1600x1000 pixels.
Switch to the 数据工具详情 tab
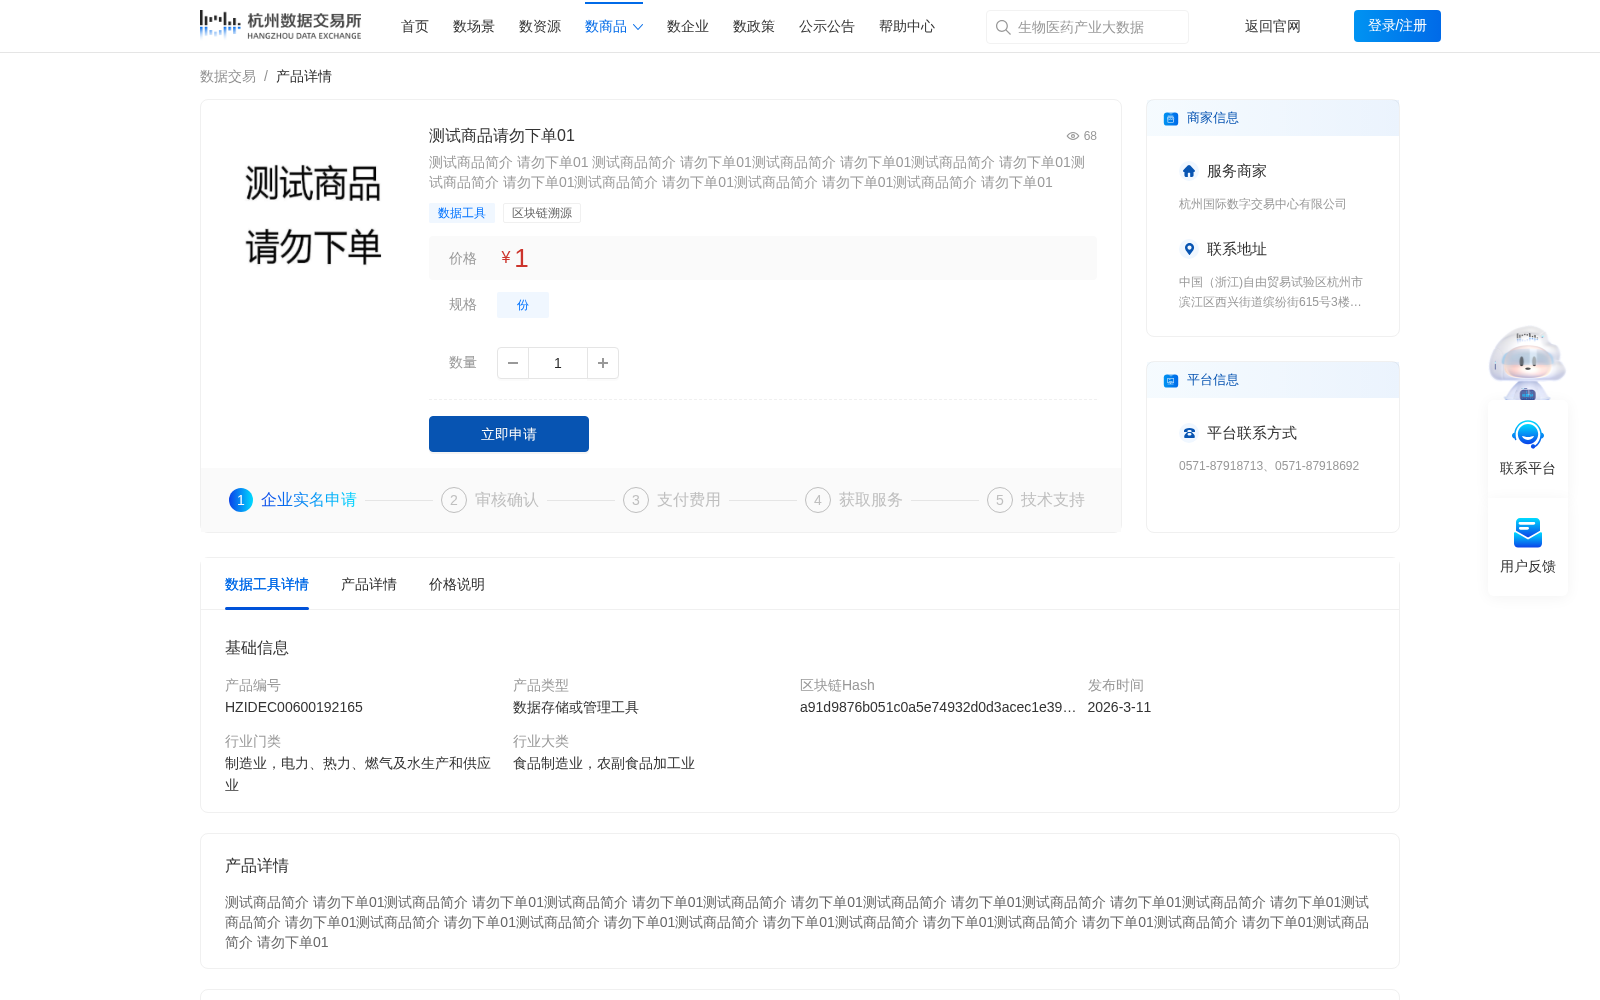pos(267,584)
